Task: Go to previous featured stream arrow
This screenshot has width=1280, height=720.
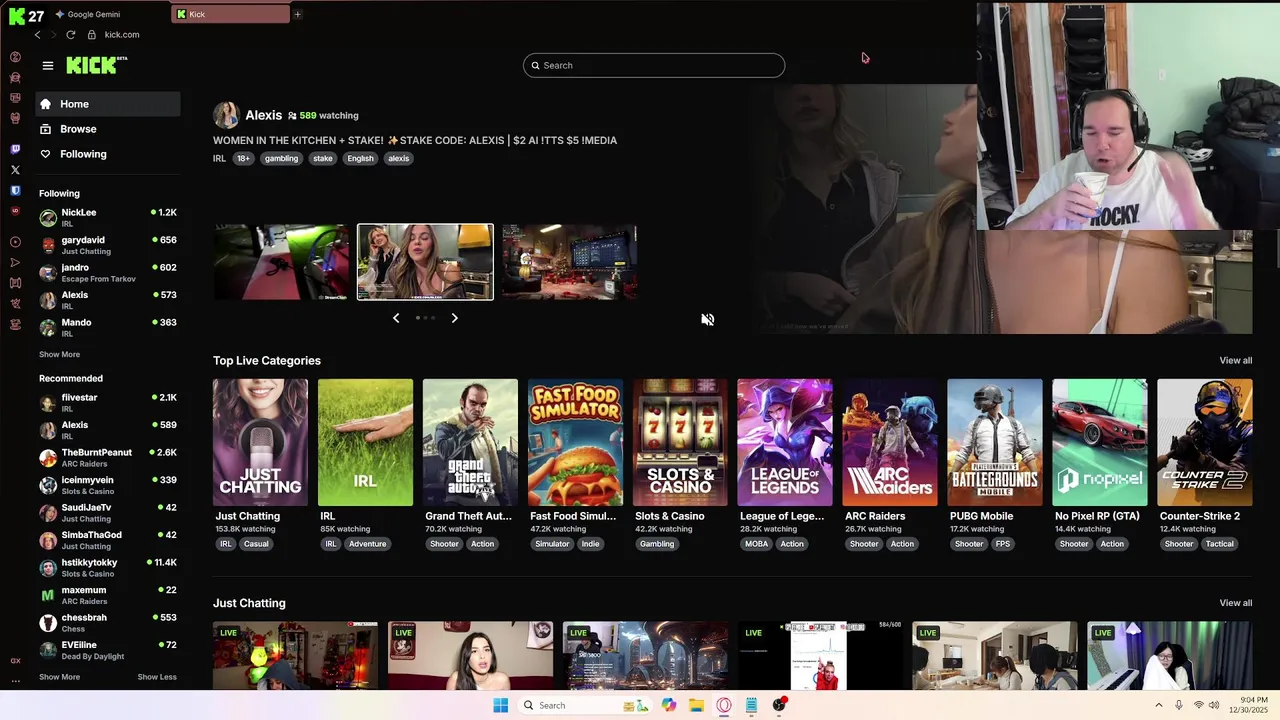Action: pos(396,318)
